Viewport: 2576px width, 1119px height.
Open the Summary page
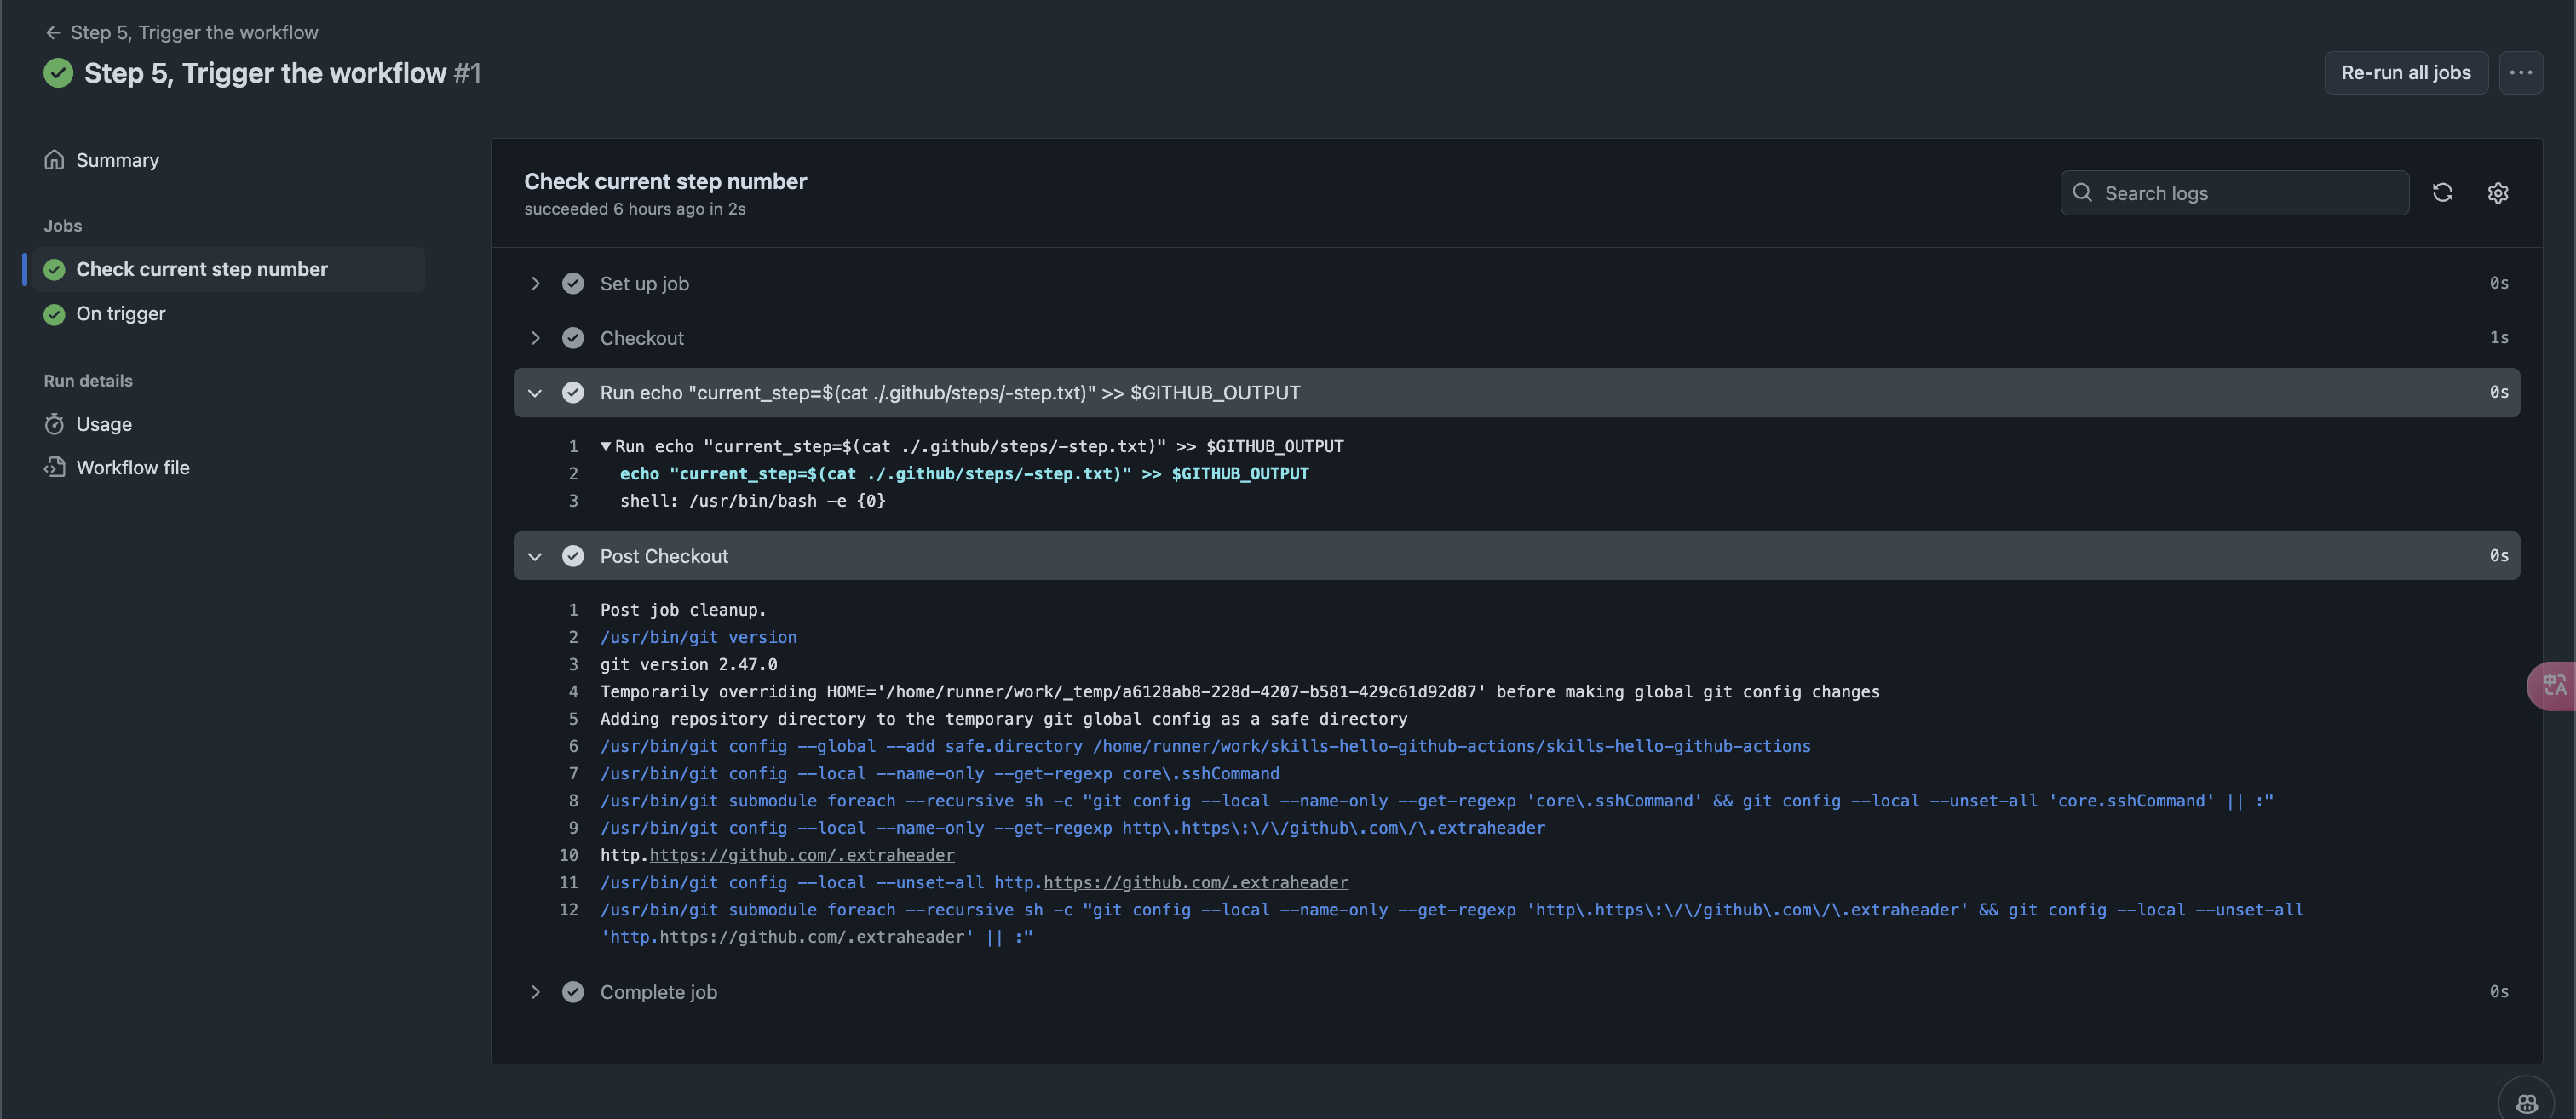[116, 160]
